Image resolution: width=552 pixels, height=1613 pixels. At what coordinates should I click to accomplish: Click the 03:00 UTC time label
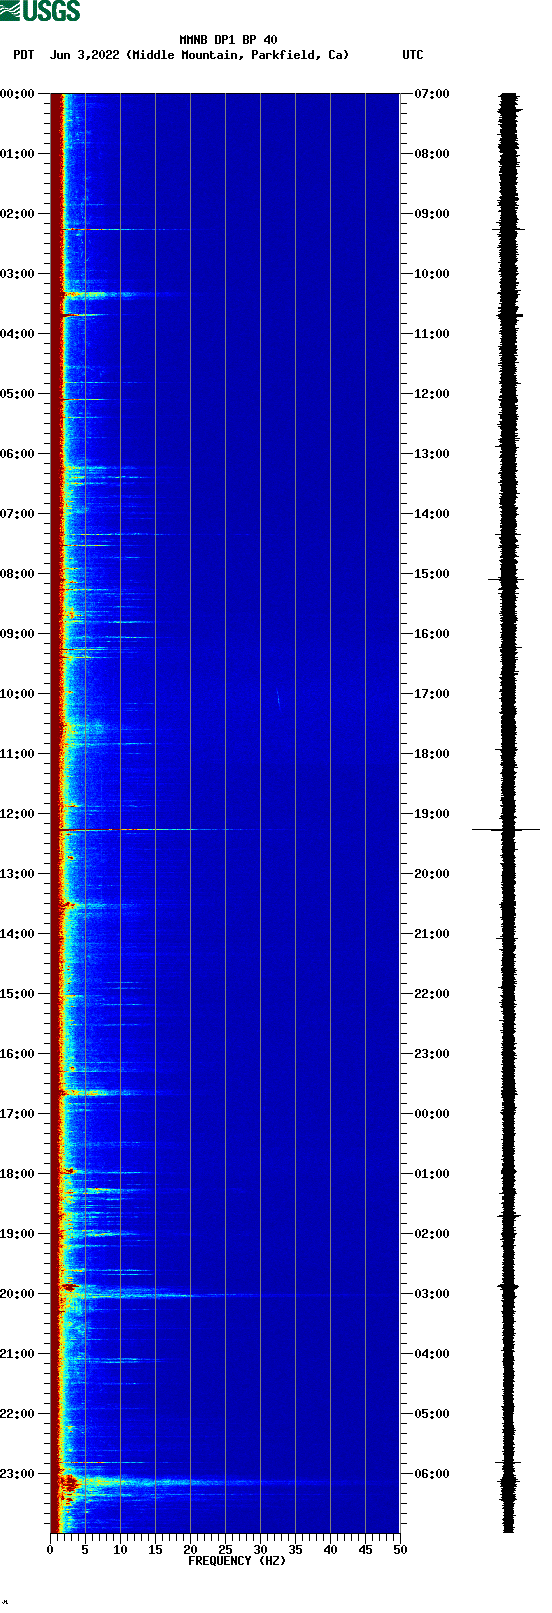(x=432, y=1294)
